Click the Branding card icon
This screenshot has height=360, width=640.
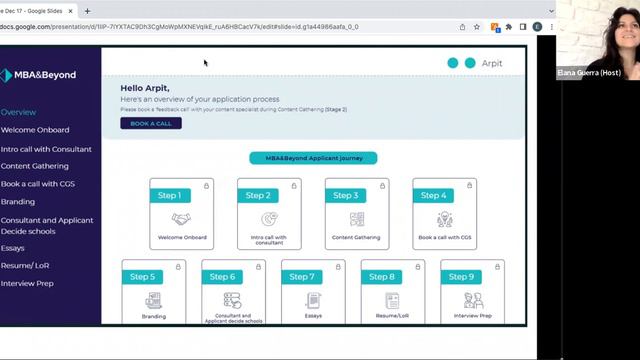154,301
